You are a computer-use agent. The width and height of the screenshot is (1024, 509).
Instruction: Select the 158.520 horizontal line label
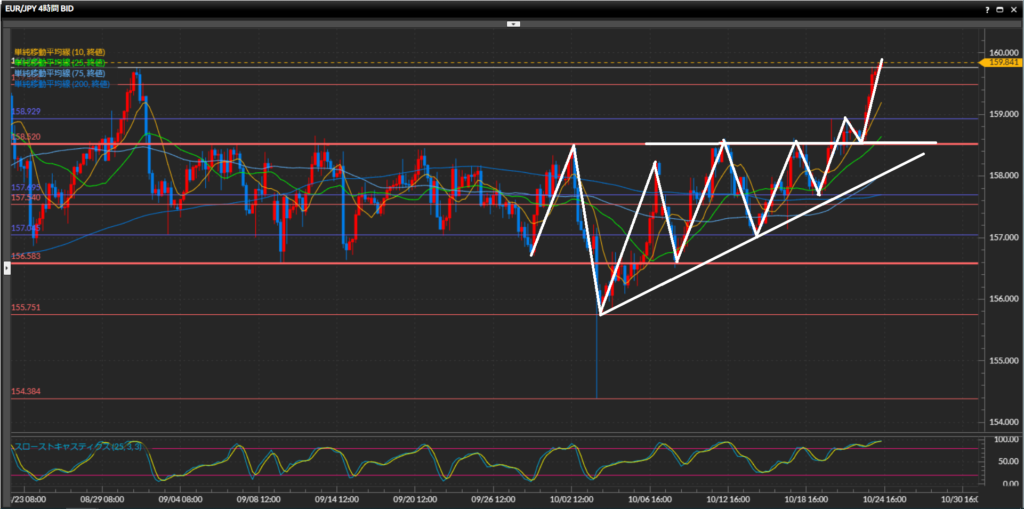26,136
